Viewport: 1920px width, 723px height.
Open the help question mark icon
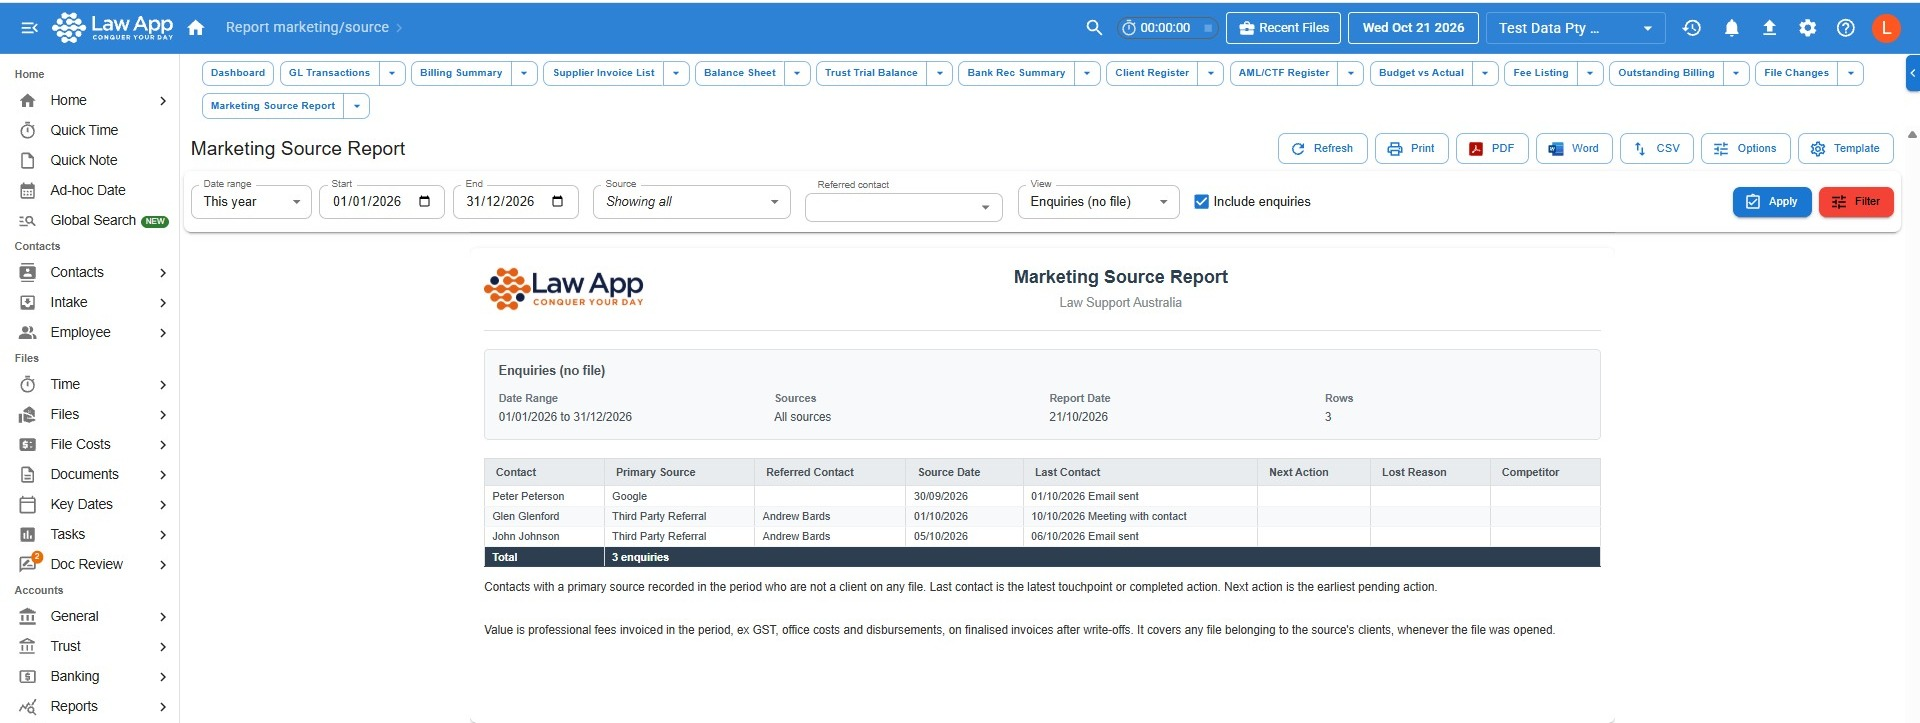[1846, 28]
